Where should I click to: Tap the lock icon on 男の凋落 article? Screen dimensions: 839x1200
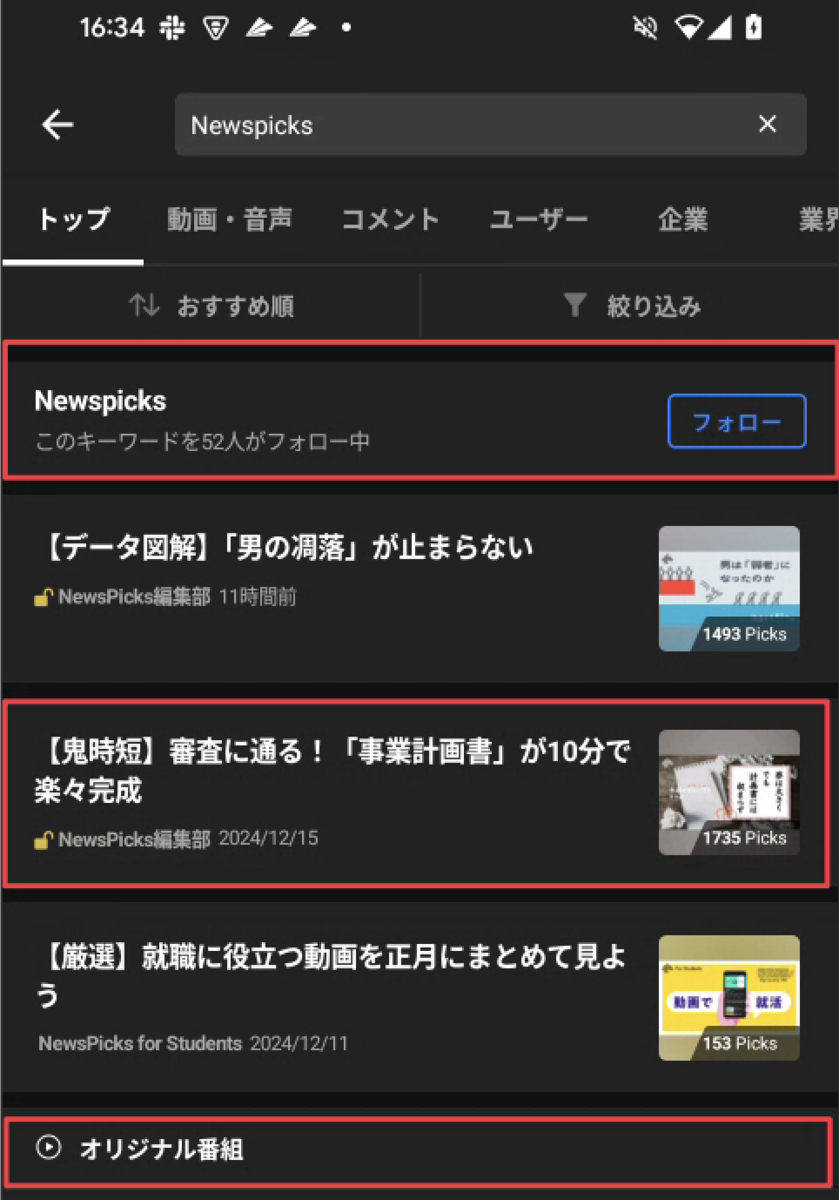[x=44, y=598]
